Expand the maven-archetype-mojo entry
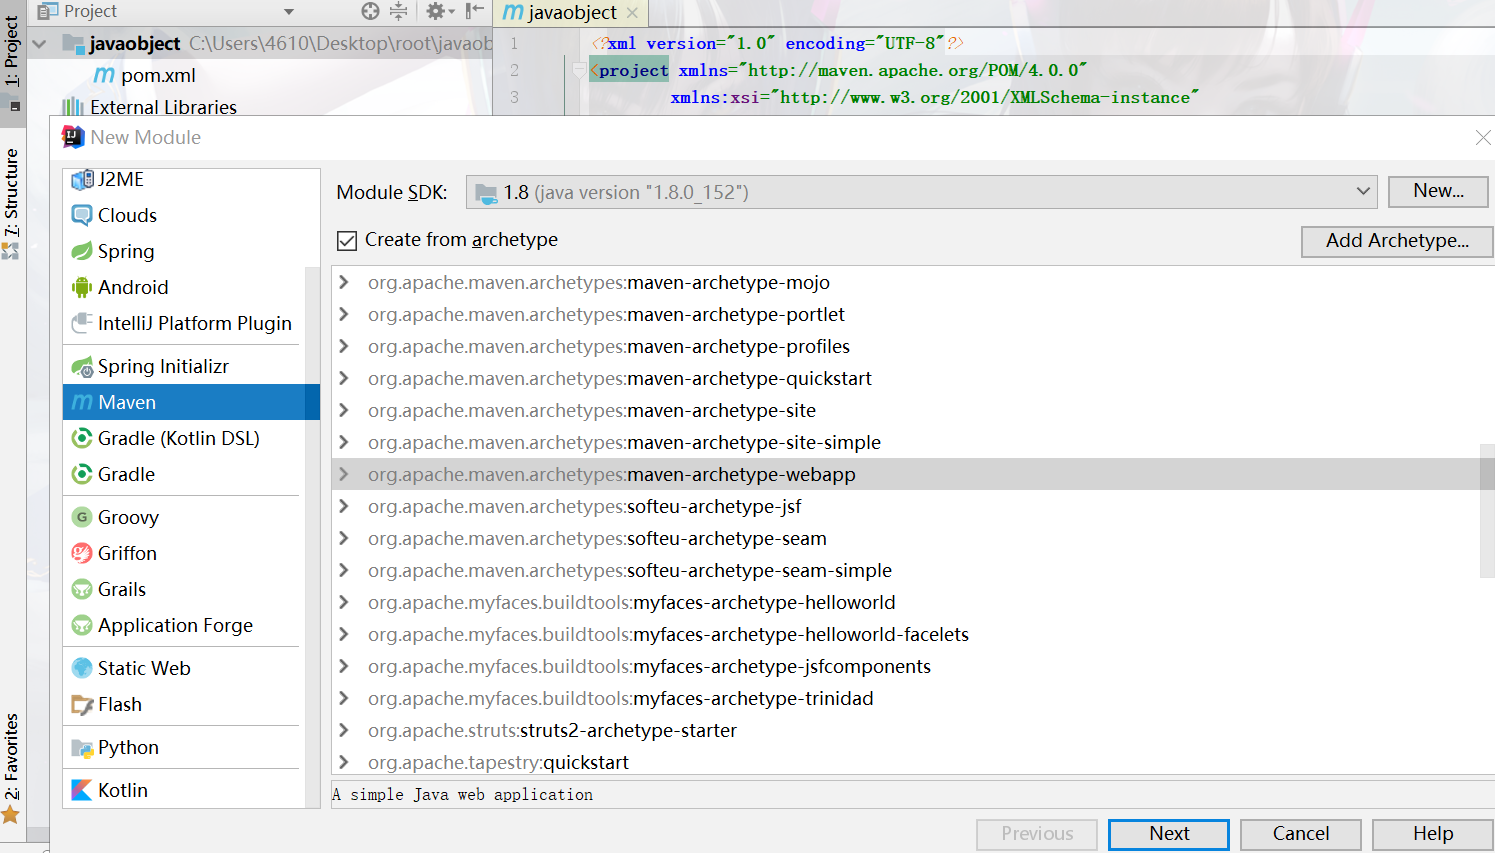The height and width of the screenshot is (853, 1495). tap(344, 282)
